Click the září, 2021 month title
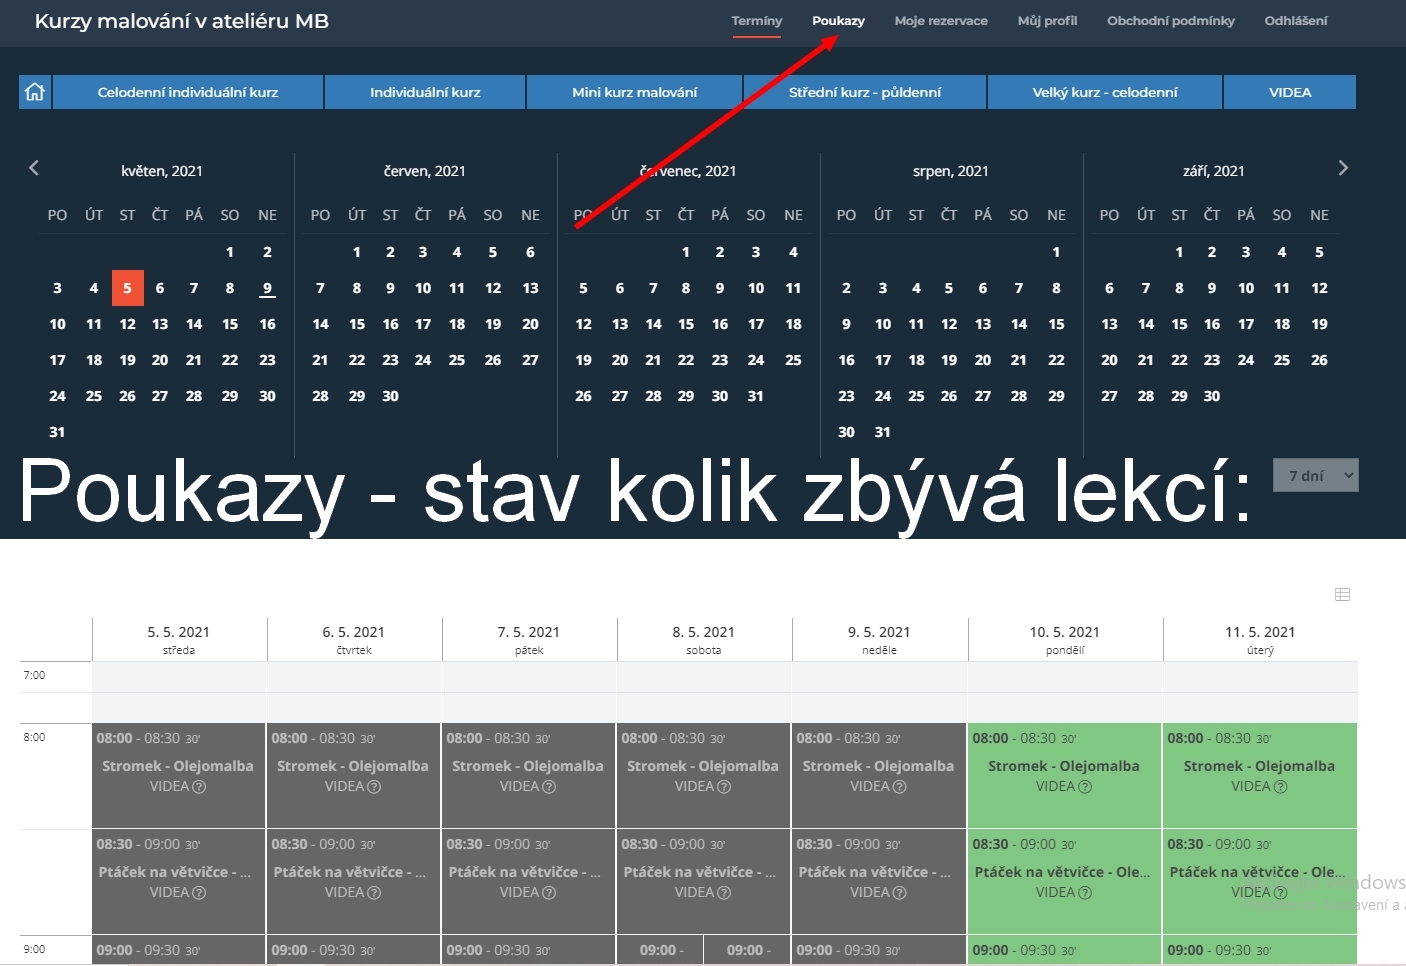Screen dimensions: 1406x966 pos(1213,171)
